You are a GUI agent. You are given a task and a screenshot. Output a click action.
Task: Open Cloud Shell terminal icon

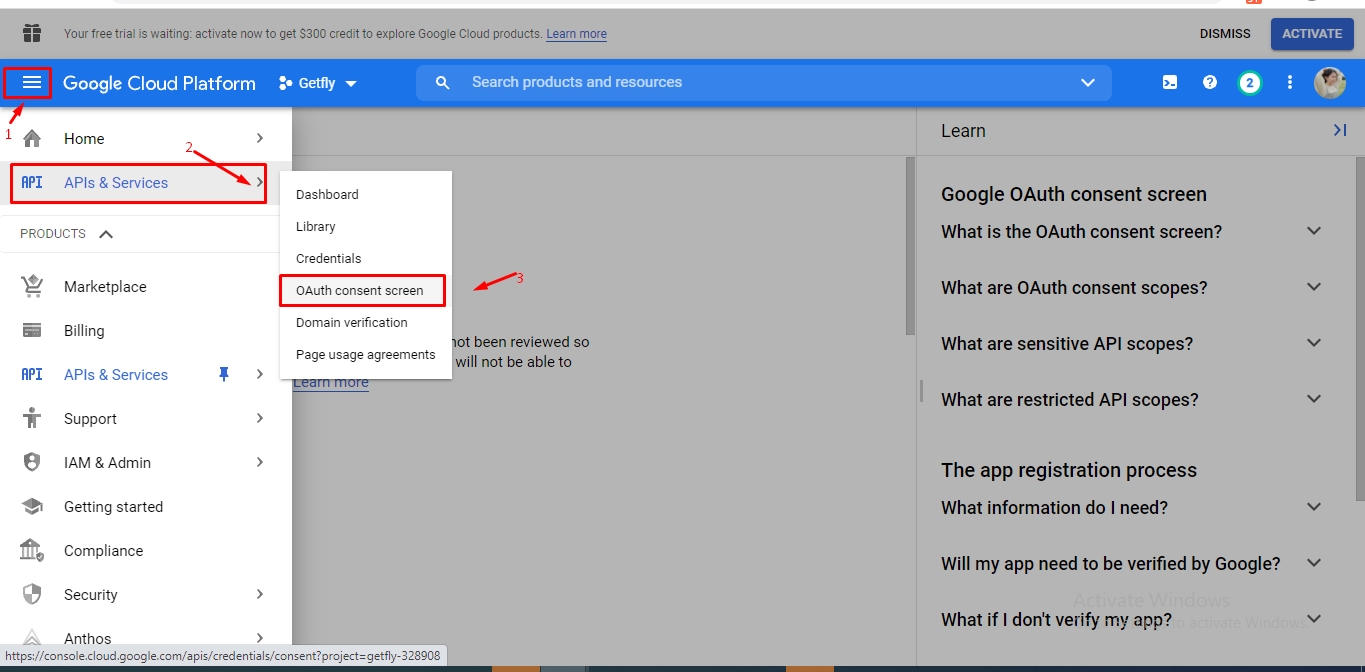(x=1169, y=83)
